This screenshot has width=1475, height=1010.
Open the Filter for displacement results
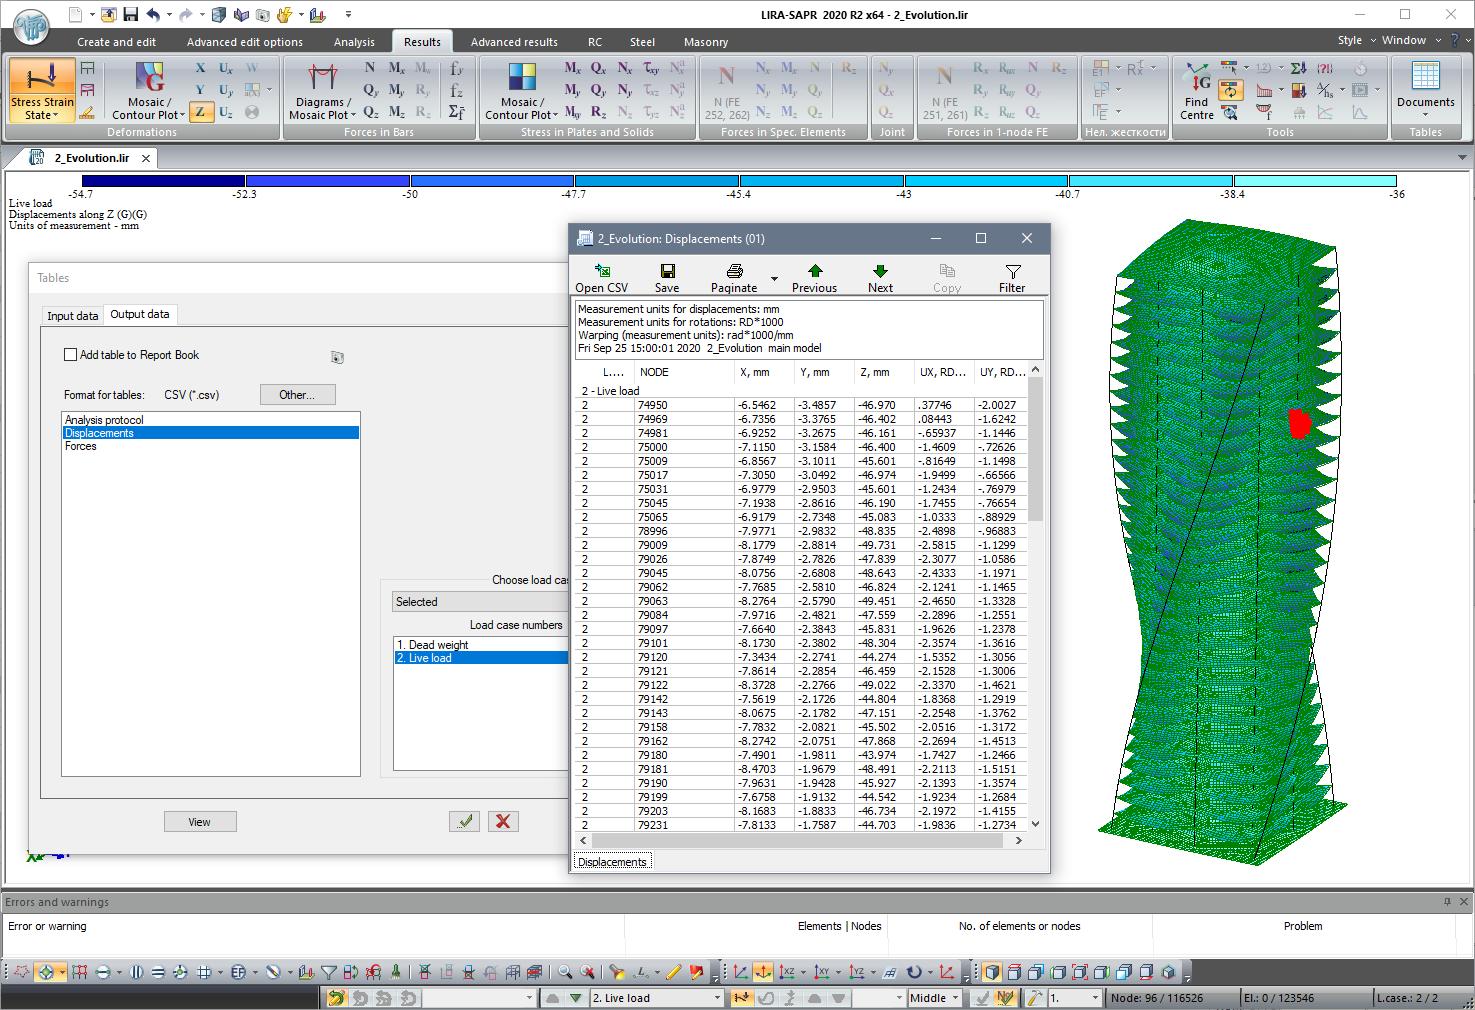point(1011,276)
